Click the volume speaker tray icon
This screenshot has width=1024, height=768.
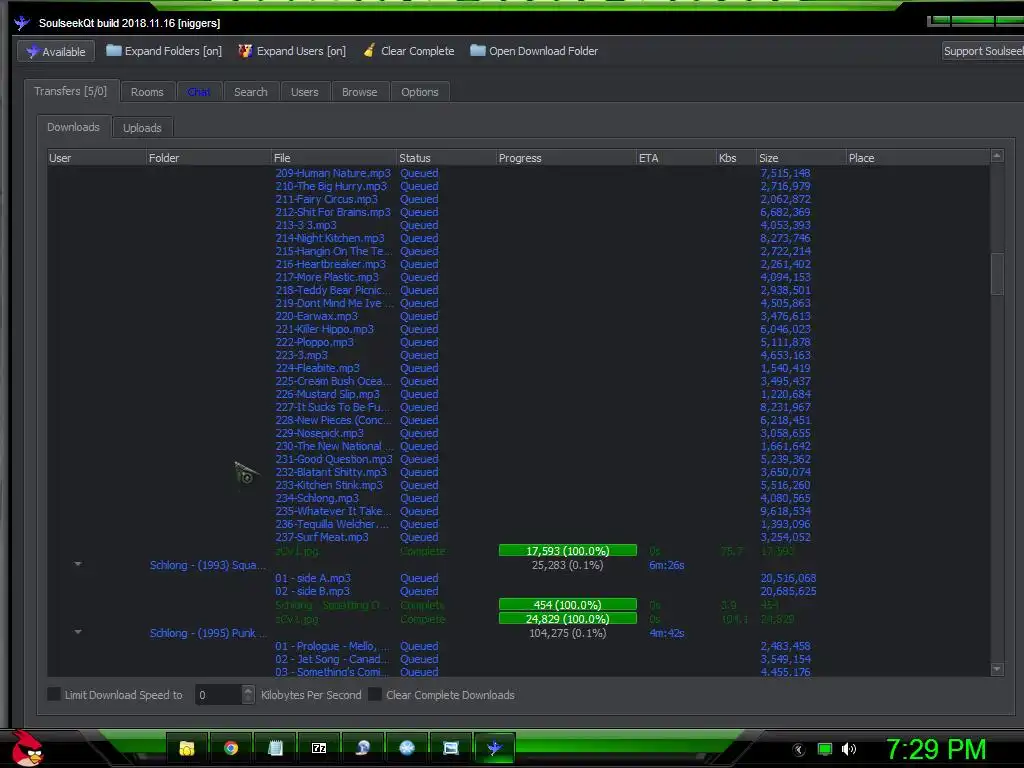coord(849,749)
